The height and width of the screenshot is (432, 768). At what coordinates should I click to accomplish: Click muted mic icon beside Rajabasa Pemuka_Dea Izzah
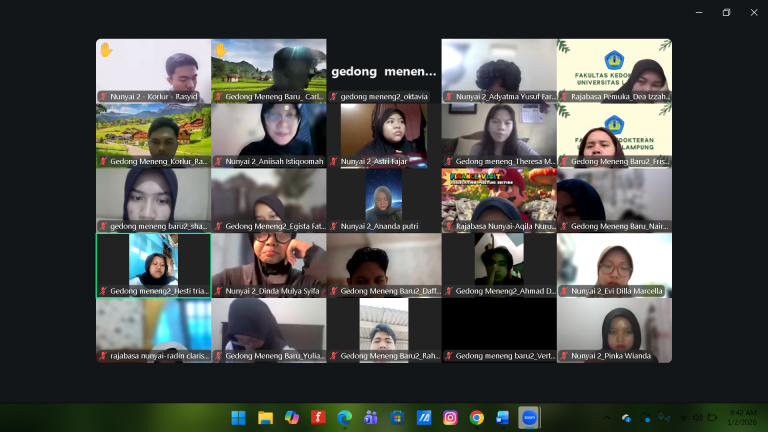coord(564,96)
